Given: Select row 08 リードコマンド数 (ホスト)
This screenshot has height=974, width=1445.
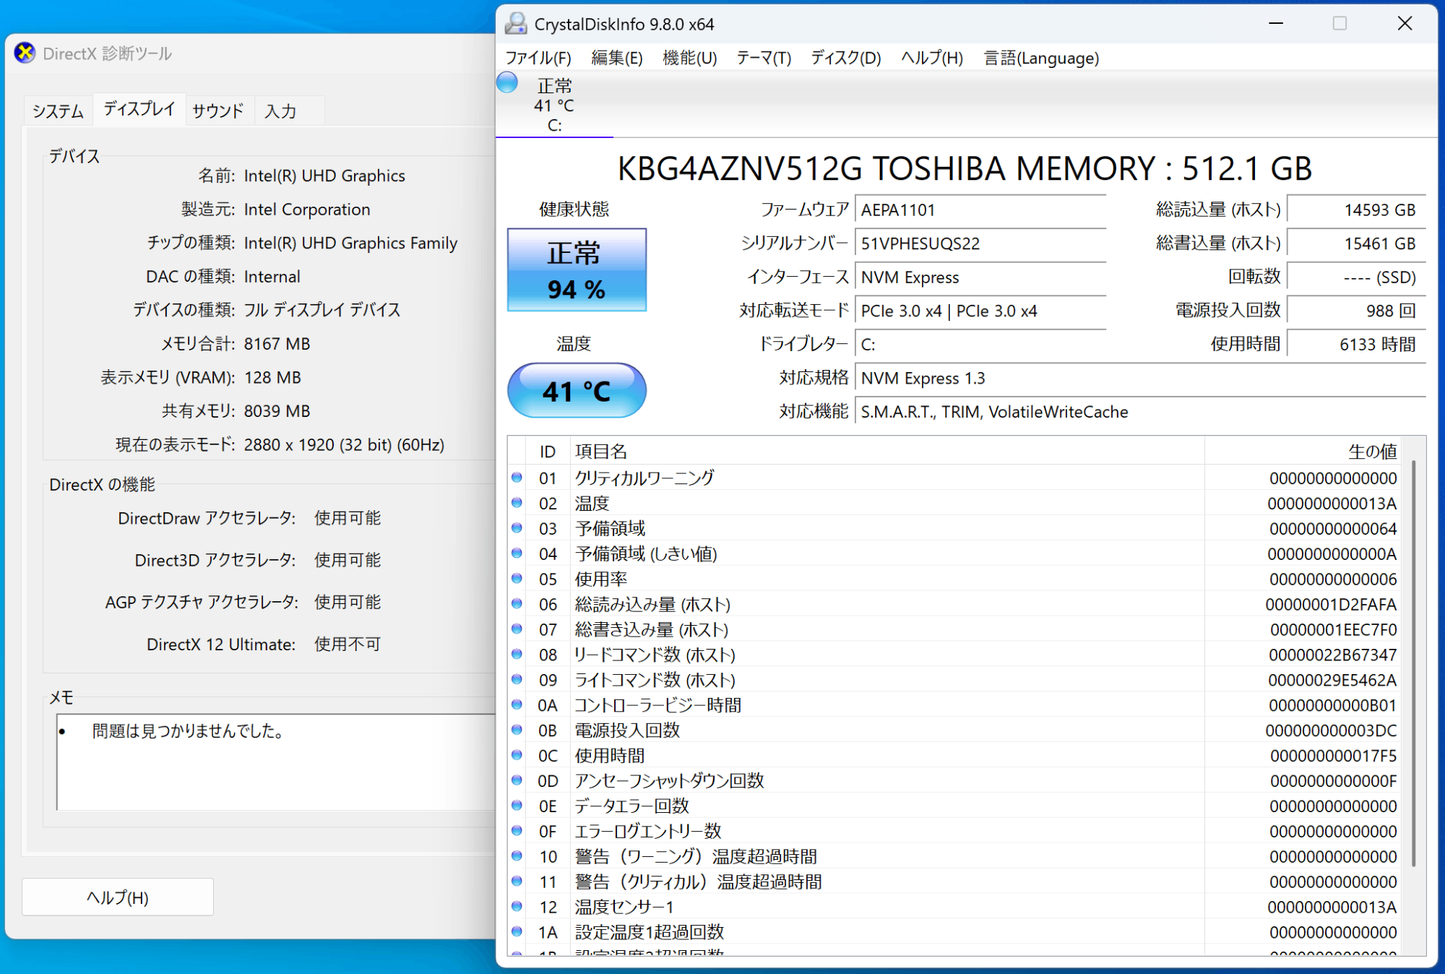Looking at the screenshot, I should pyautogui.click(x=956, y=654).
